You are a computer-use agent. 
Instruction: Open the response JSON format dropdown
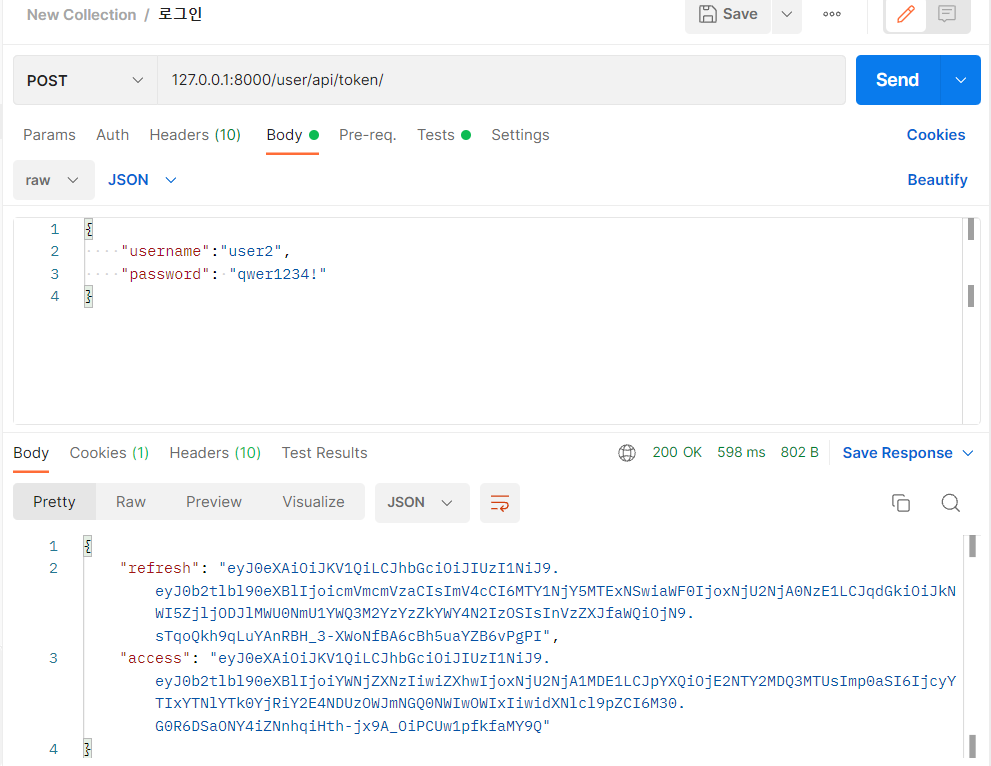click(422, 503)
